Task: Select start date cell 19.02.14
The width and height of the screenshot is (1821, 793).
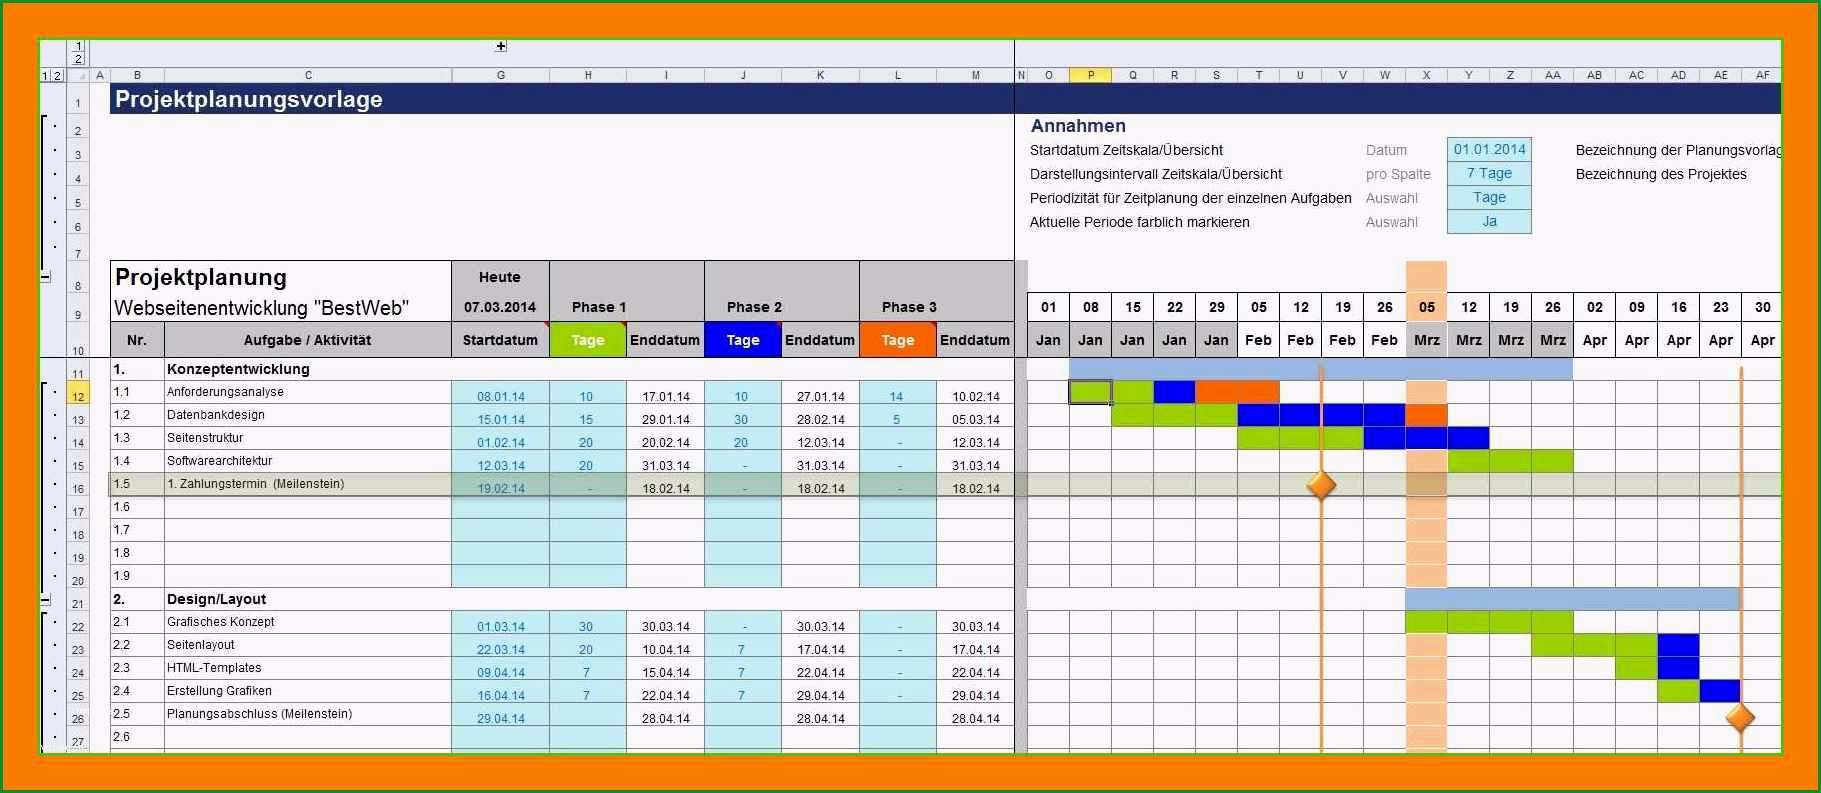Action: click(x=501, y=485)
